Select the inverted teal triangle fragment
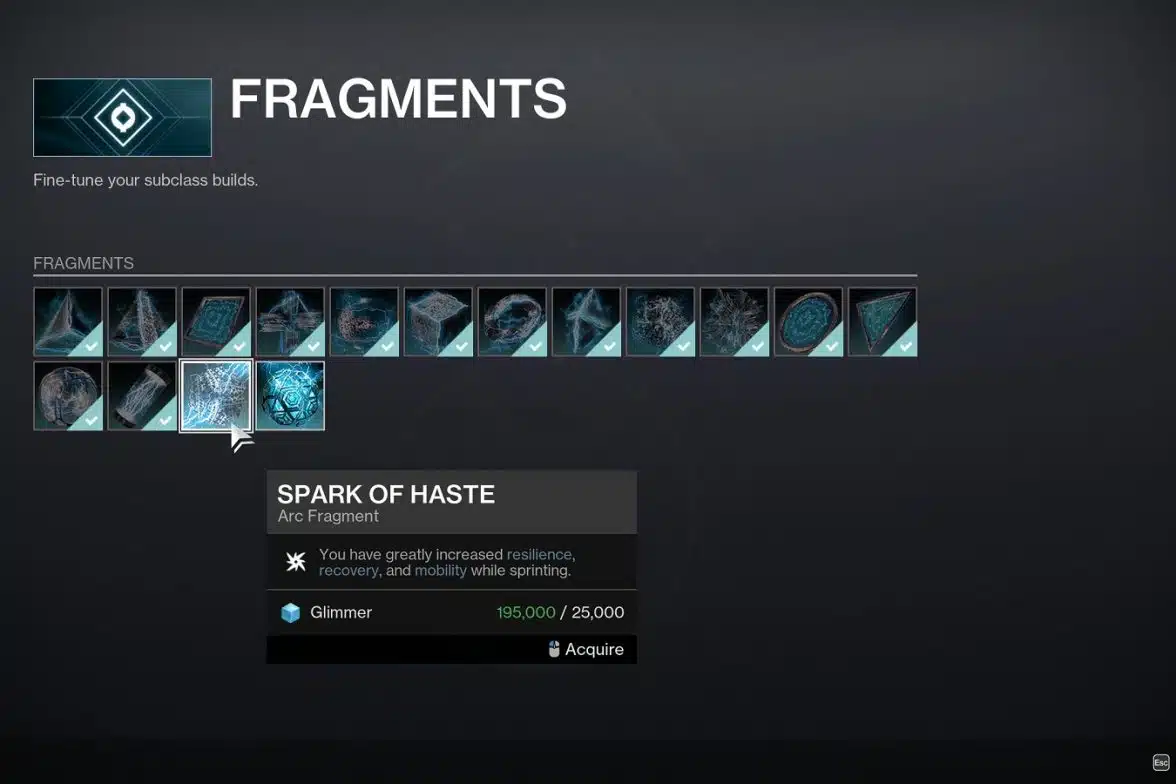Image resolution: width=1176 pixels, height=784 pixels. click(x=883, y=321)
